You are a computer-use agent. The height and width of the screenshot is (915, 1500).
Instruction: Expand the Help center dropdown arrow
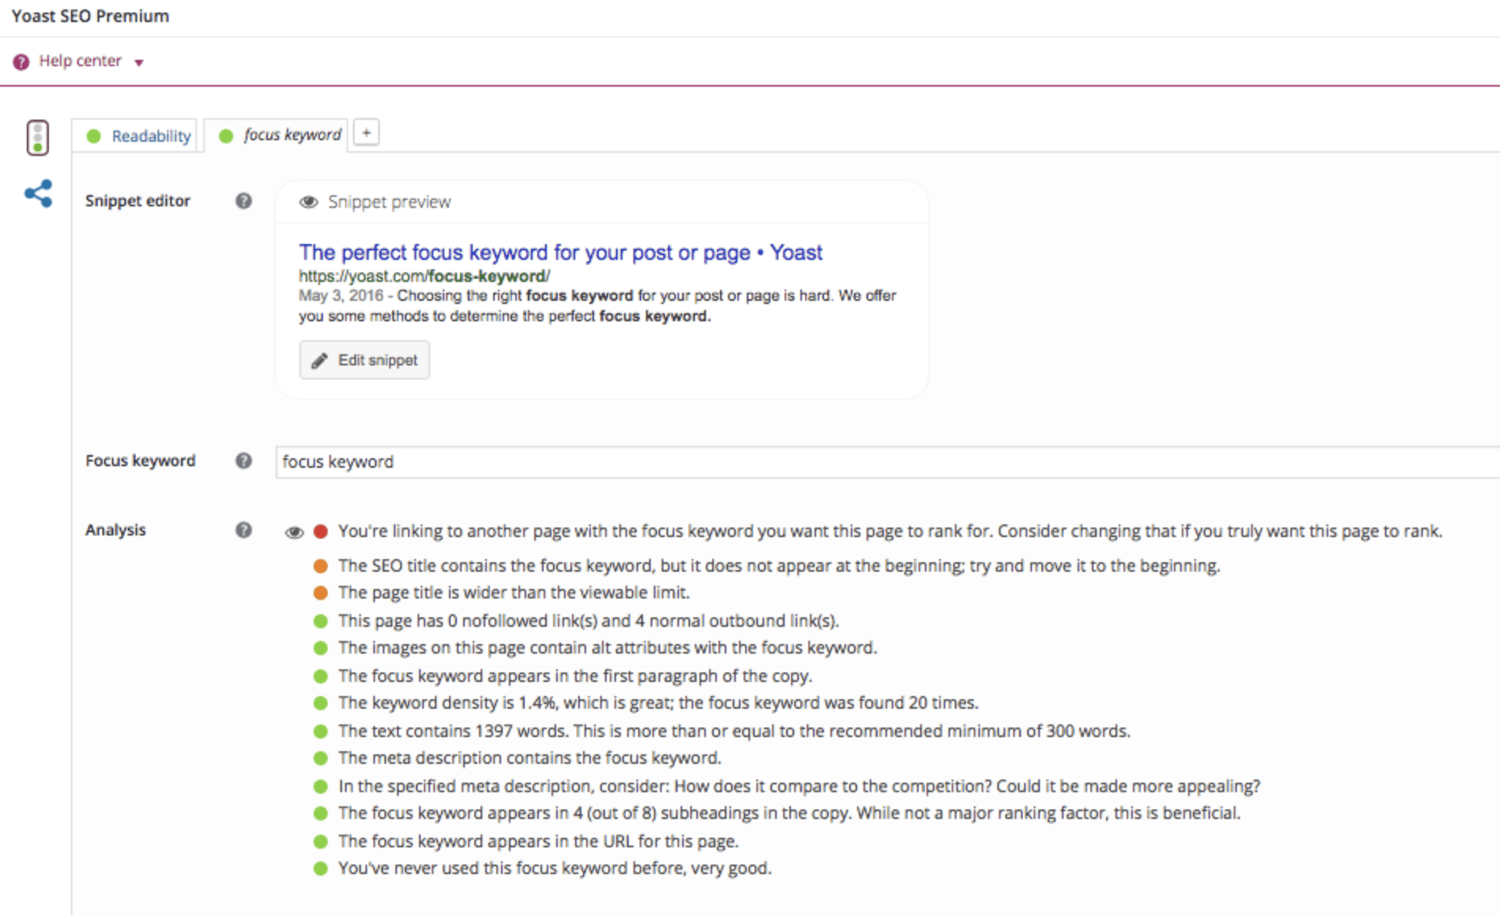(139, 63)
